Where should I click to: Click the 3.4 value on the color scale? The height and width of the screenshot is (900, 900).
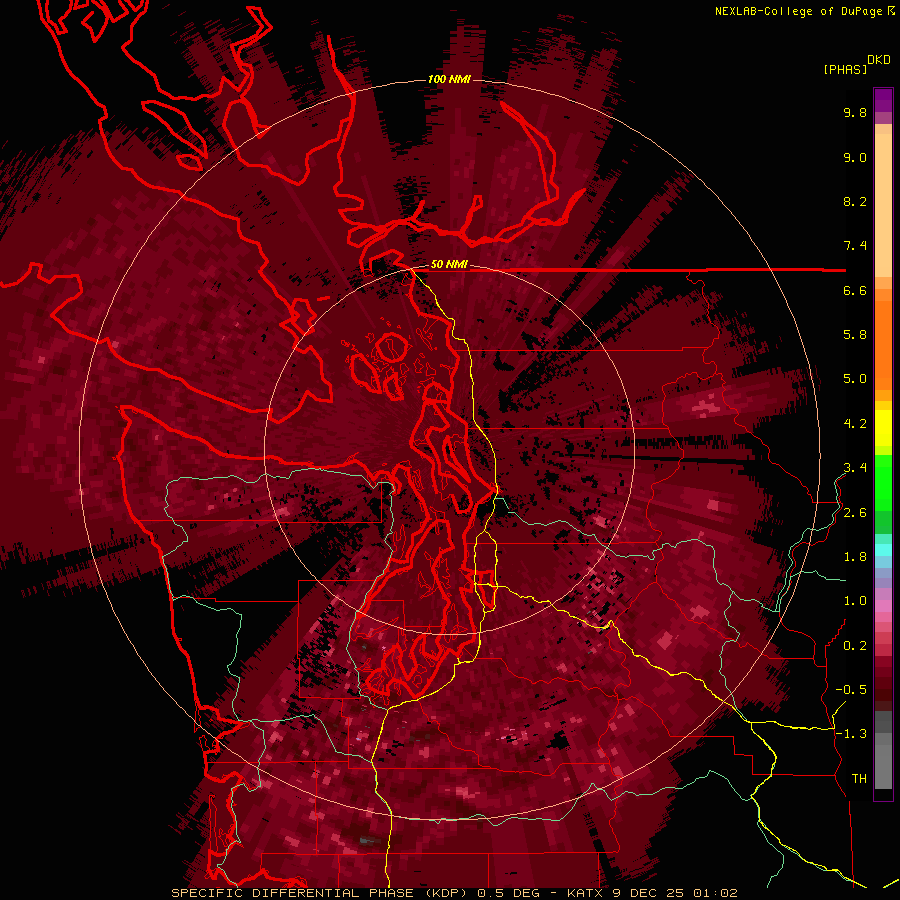pos(855,468)
